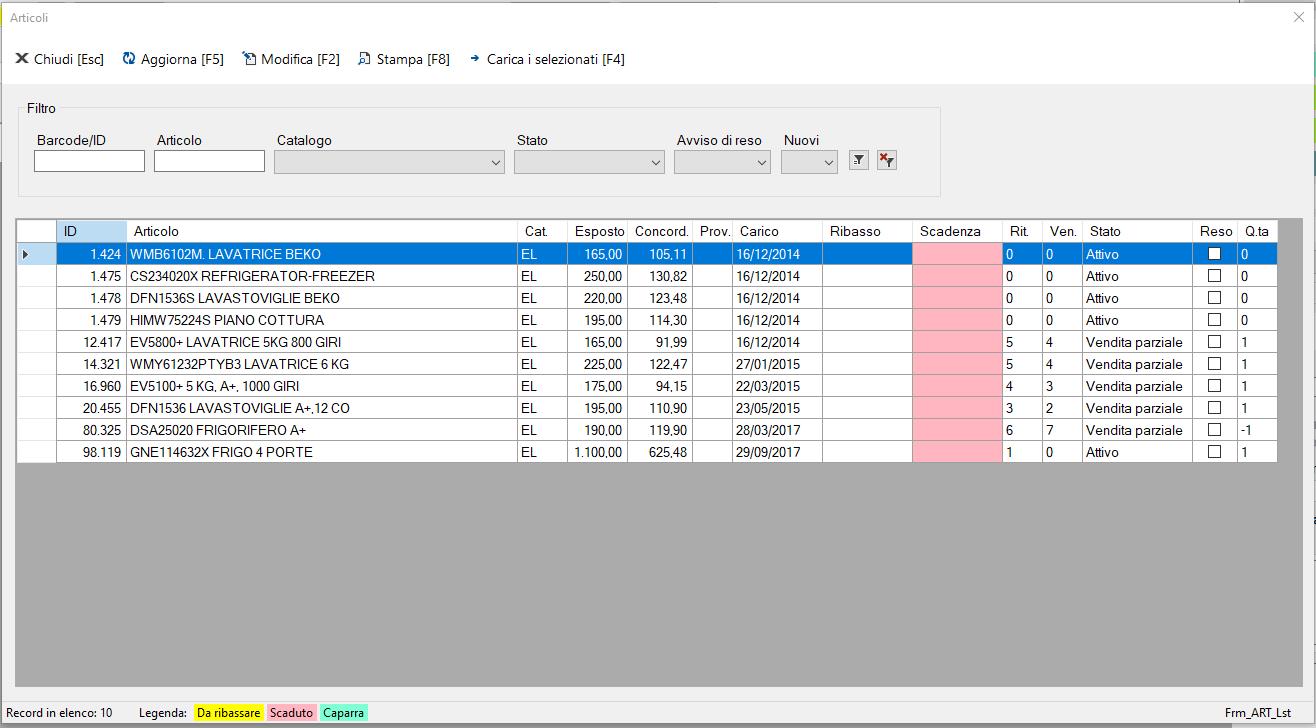Toggle Reso checkbox for EV5100+ 5 KG row
This screenshot has height=728, width=1316.
pyautogui.click(x=1214, y=386)
